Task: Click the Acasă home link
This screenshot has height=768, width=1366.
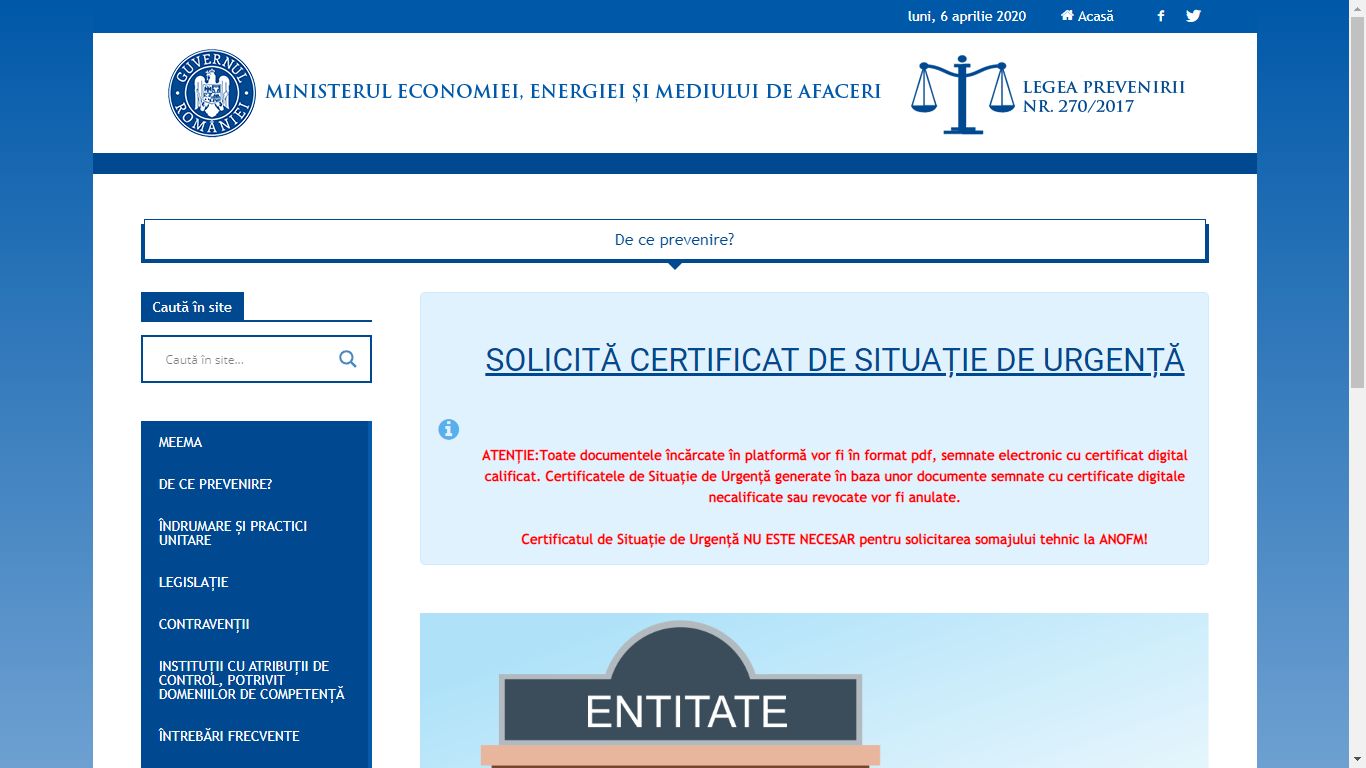Action: point(1087,16)
